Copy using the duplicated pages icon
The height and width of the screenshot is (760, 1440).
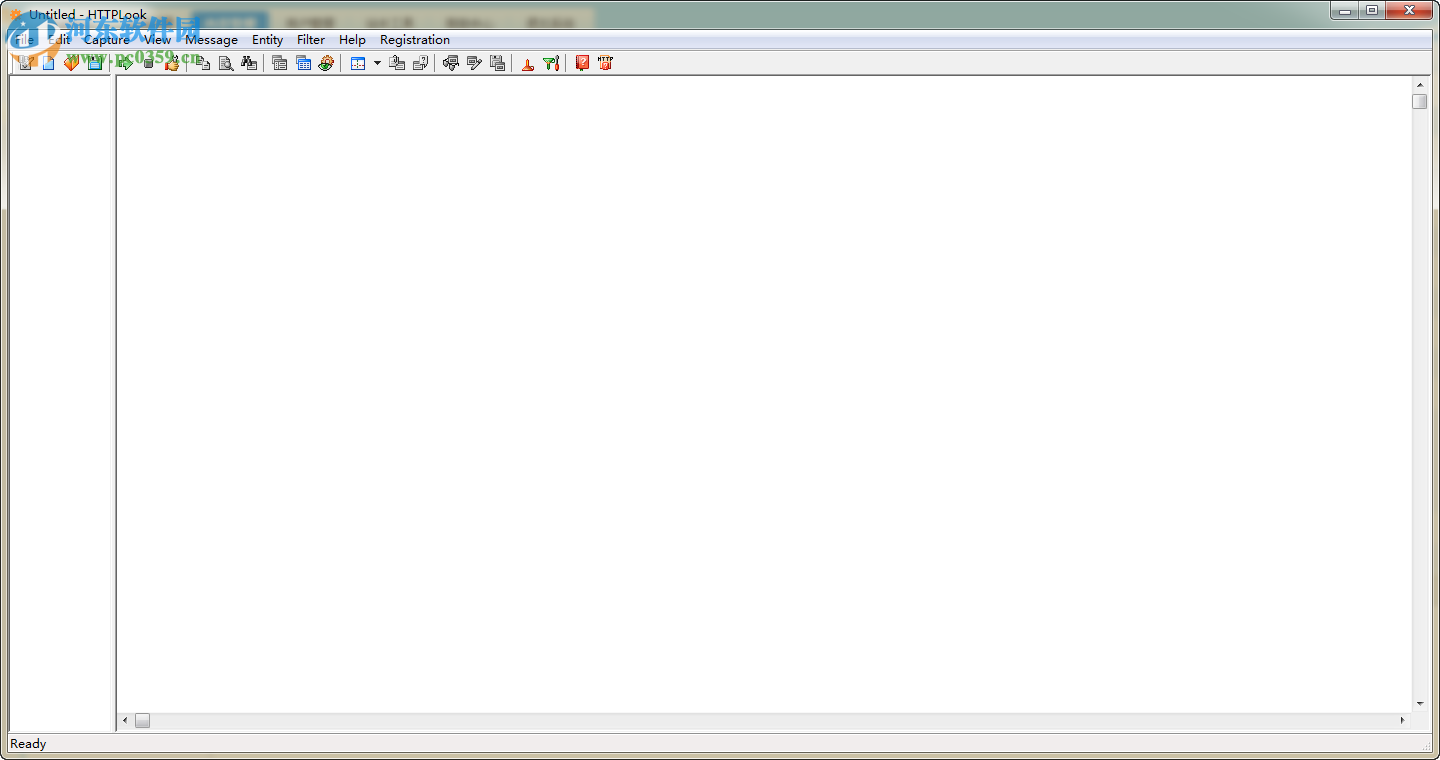click(x=203, y=63)
